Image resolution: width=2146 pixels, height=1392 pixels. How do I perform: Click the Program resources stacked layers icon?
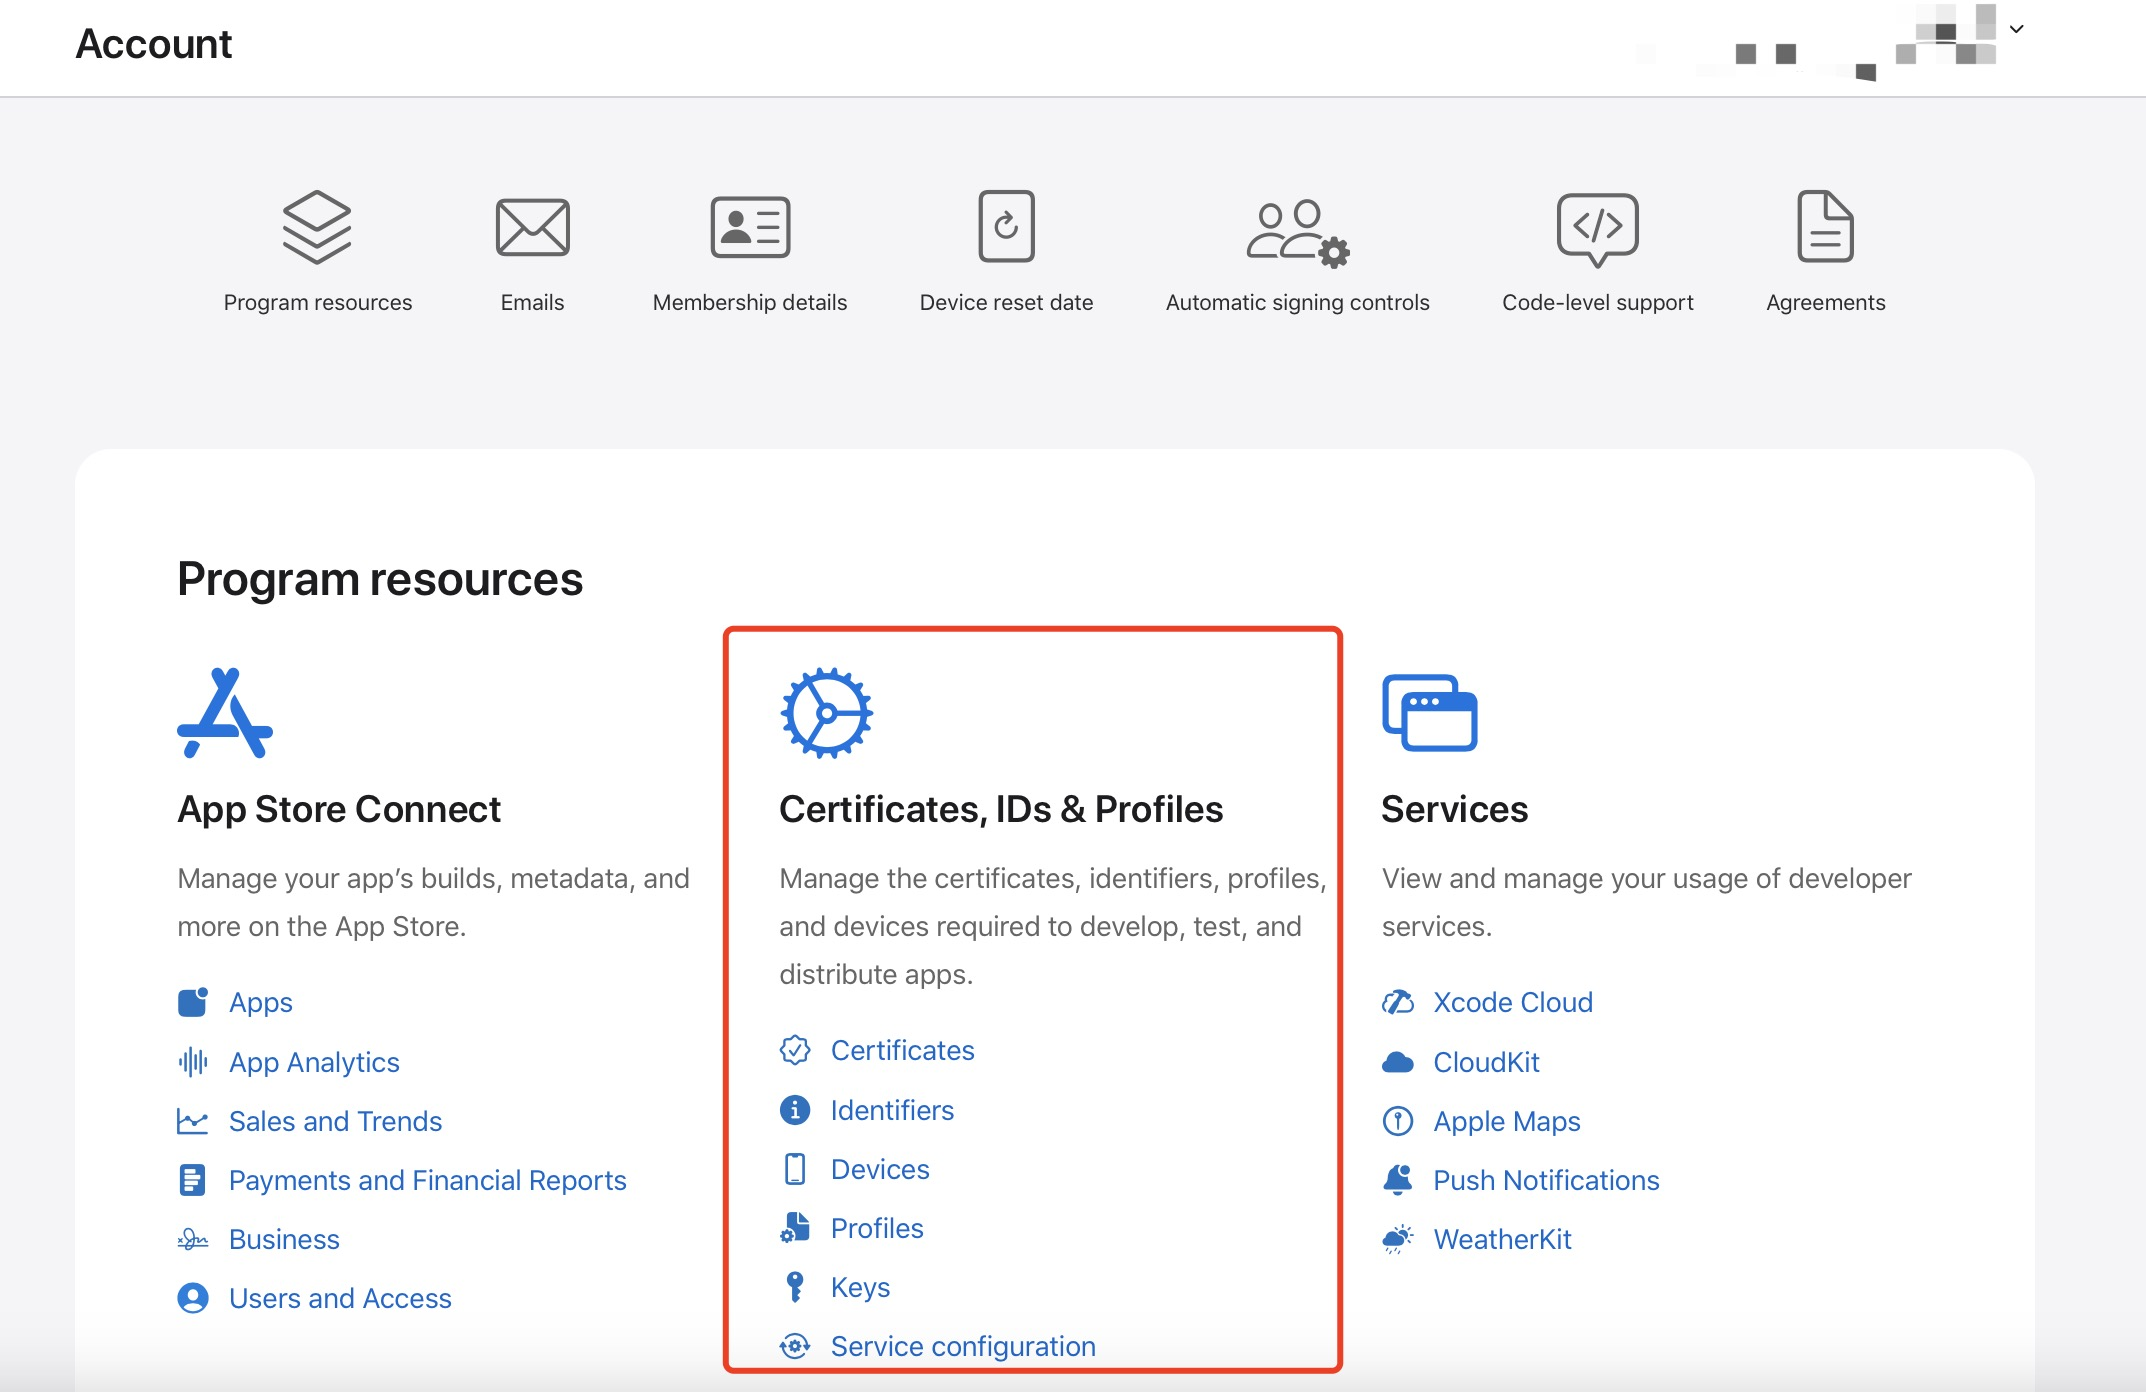coord(317,227)
